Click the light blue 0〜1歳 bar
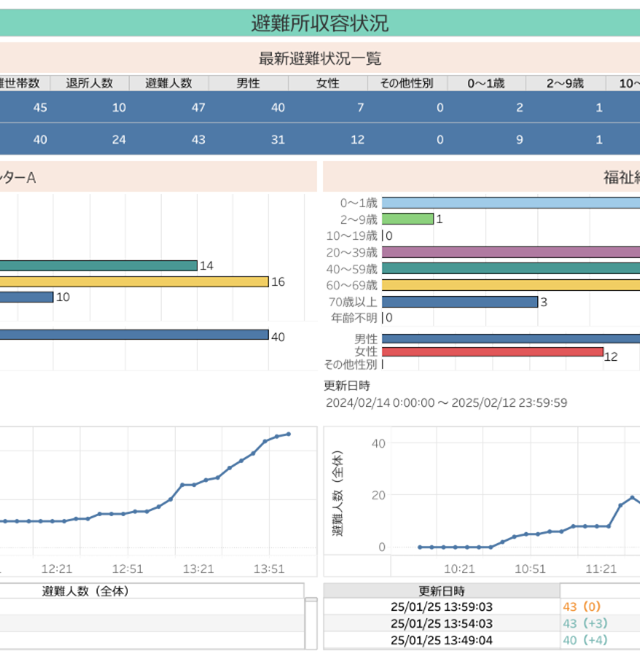The height and width of the screenshot is (659, 640). click(510, 203)
